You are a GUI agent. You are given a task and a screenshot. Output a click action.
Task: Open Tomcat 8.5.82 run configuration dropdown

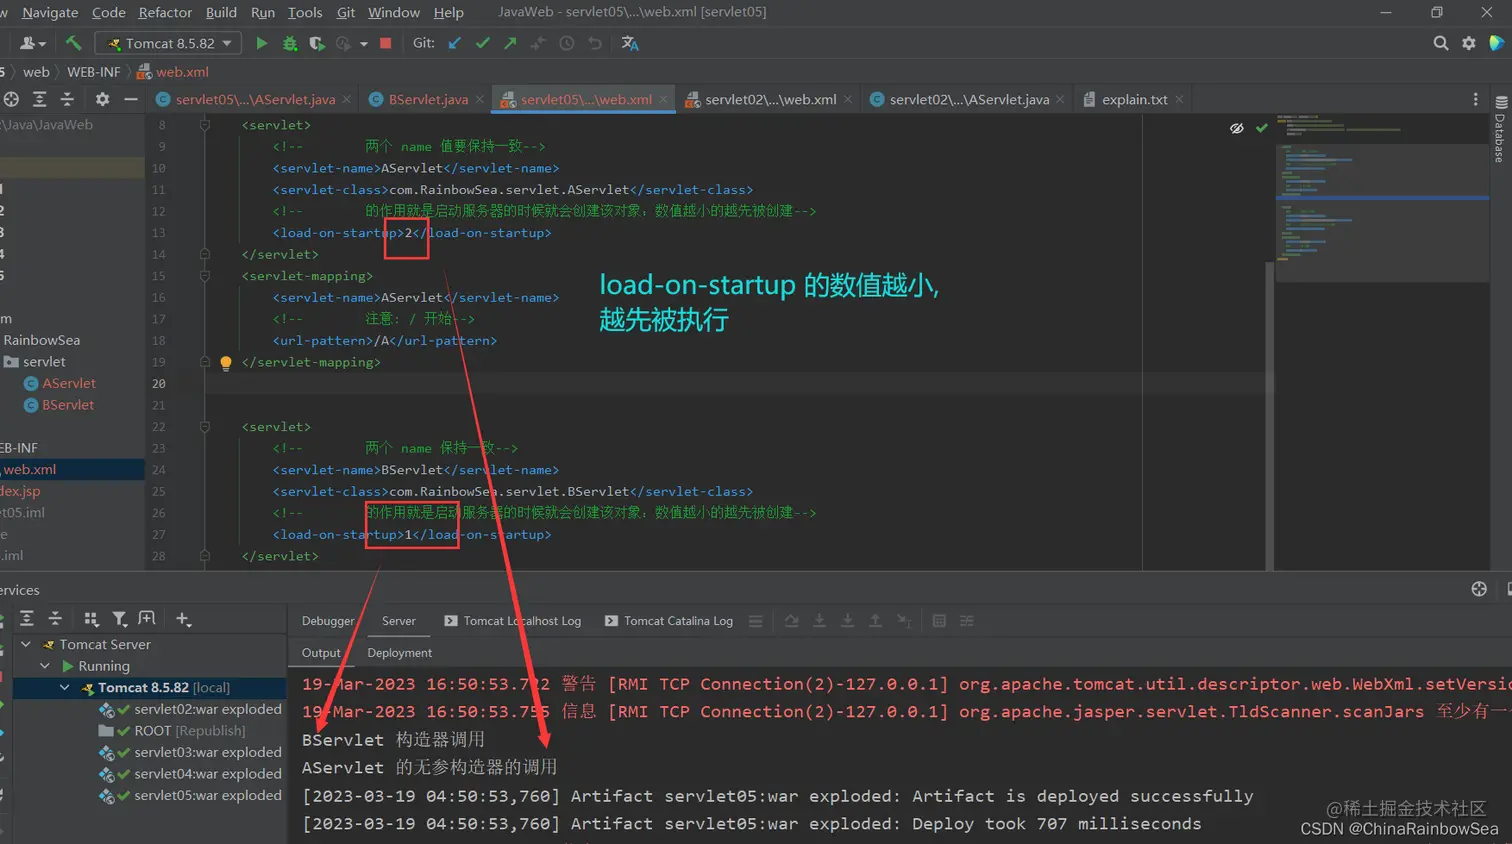point(169,43)
